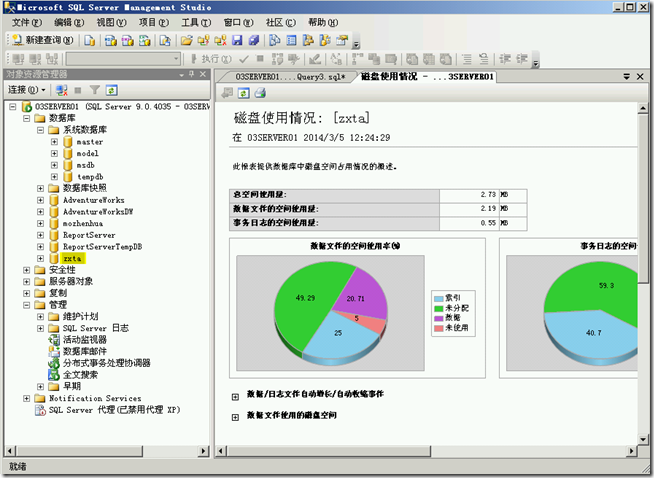This screenshot has width=654, height=478.
Task: Expand 数据/日志文件自动增长/自动收缩事件 section
Action: [x=235, y=397]
